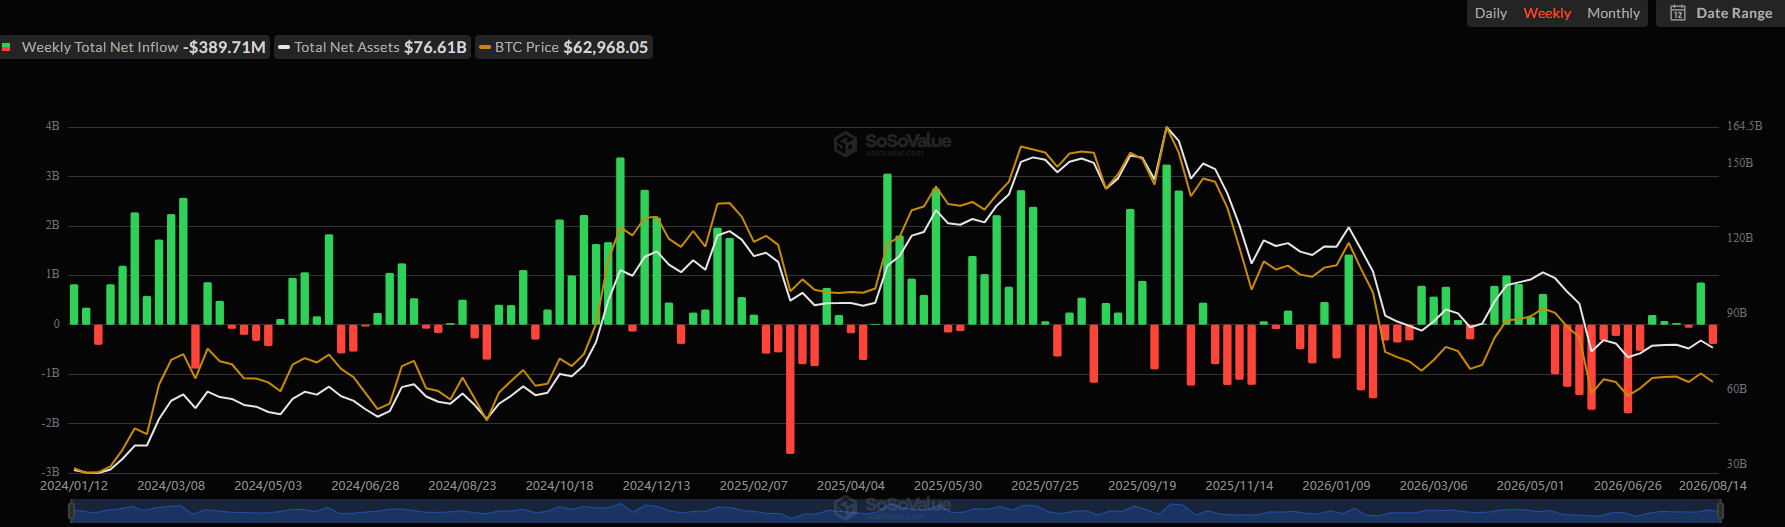Click the -3B left-axis label
Viewport: 1785px width, 527px height.
click(50, 471)
